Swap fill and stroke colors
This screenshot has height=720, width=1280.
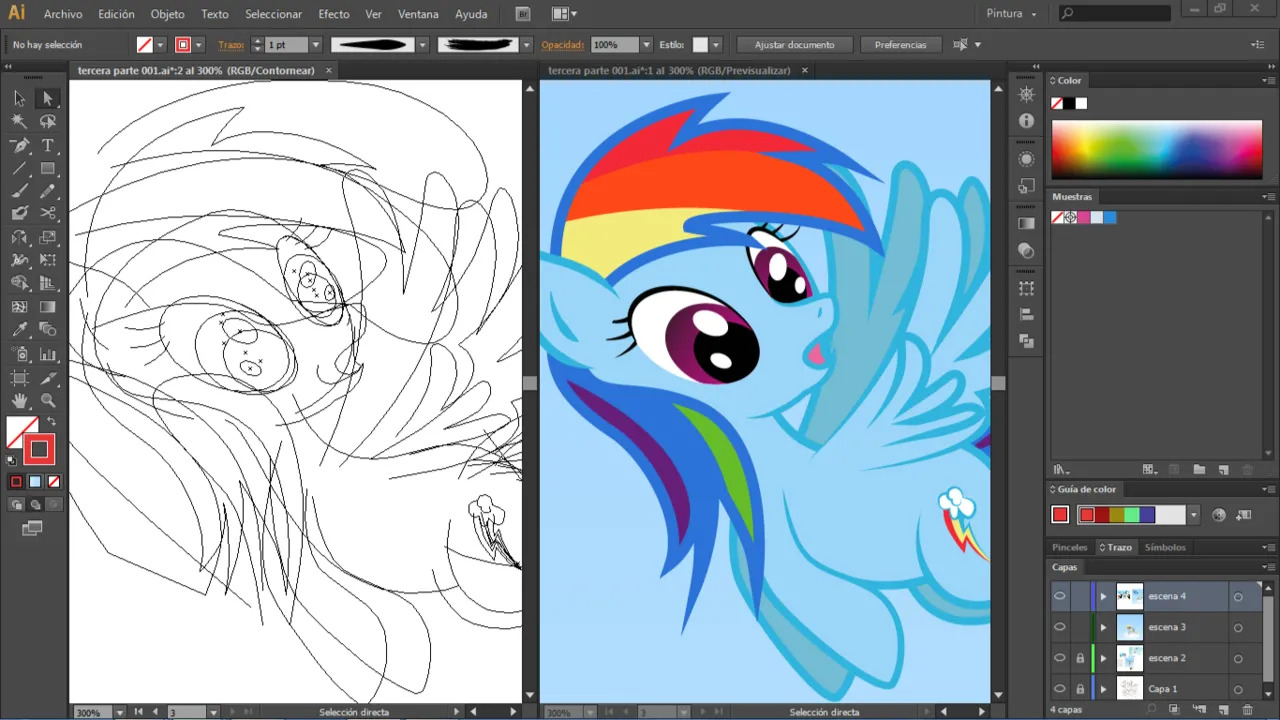click(52, 421)
